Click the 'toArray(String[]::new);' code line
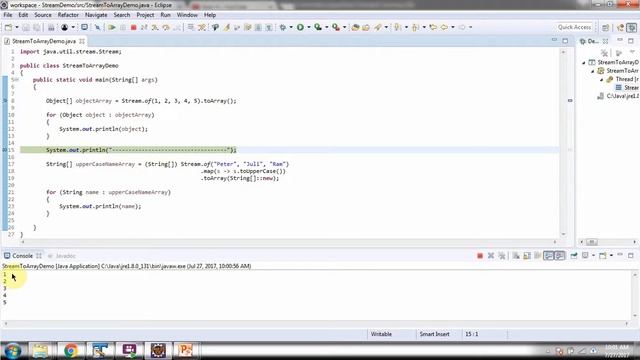640x360 pixels. [x=240, y=178]
